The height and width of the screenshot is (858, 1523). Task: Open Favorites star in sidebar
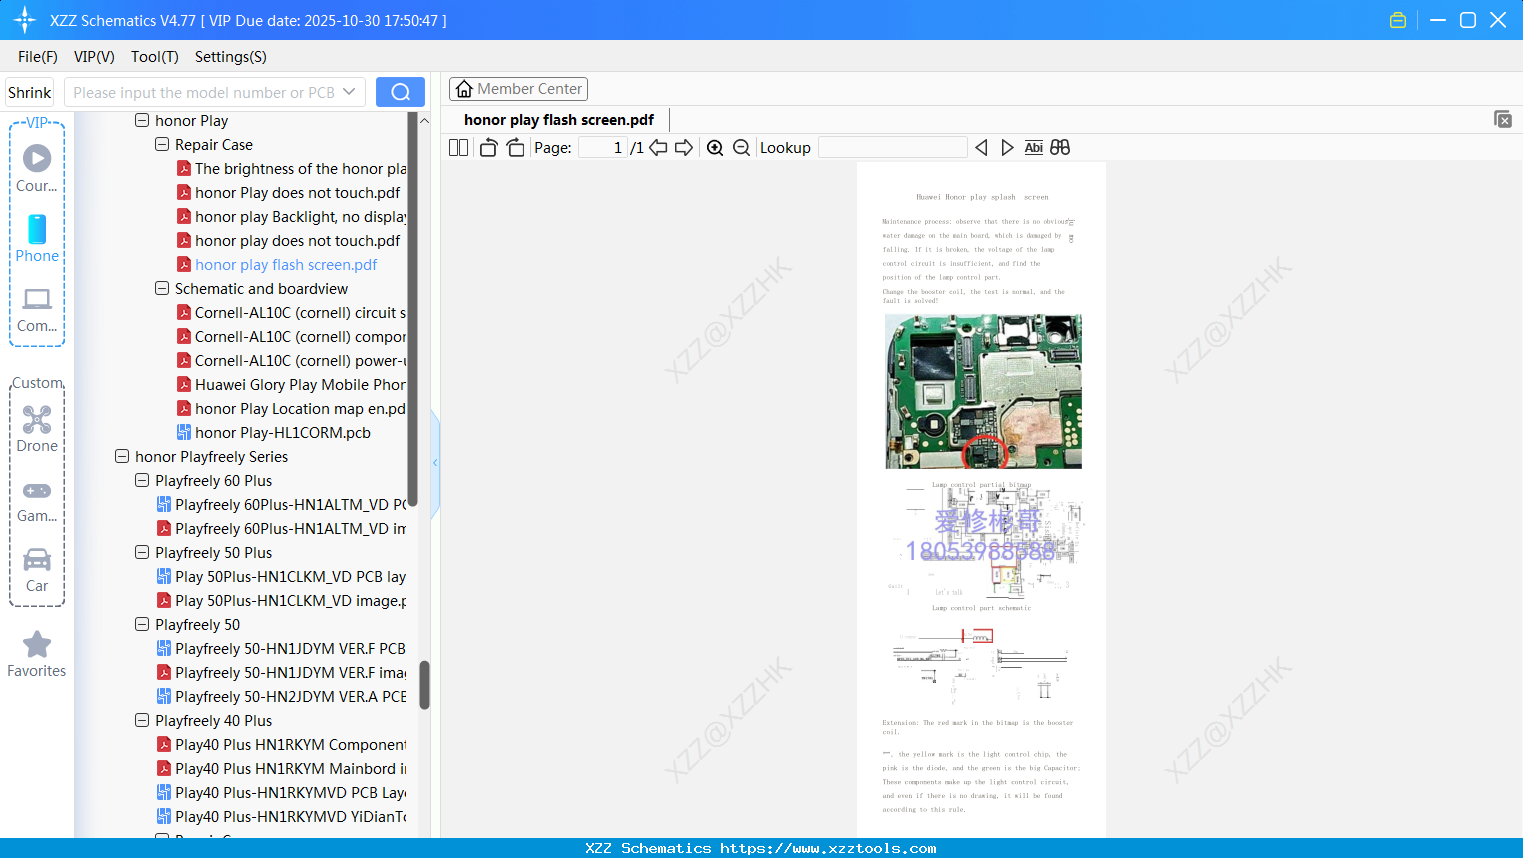click(37, 654)
